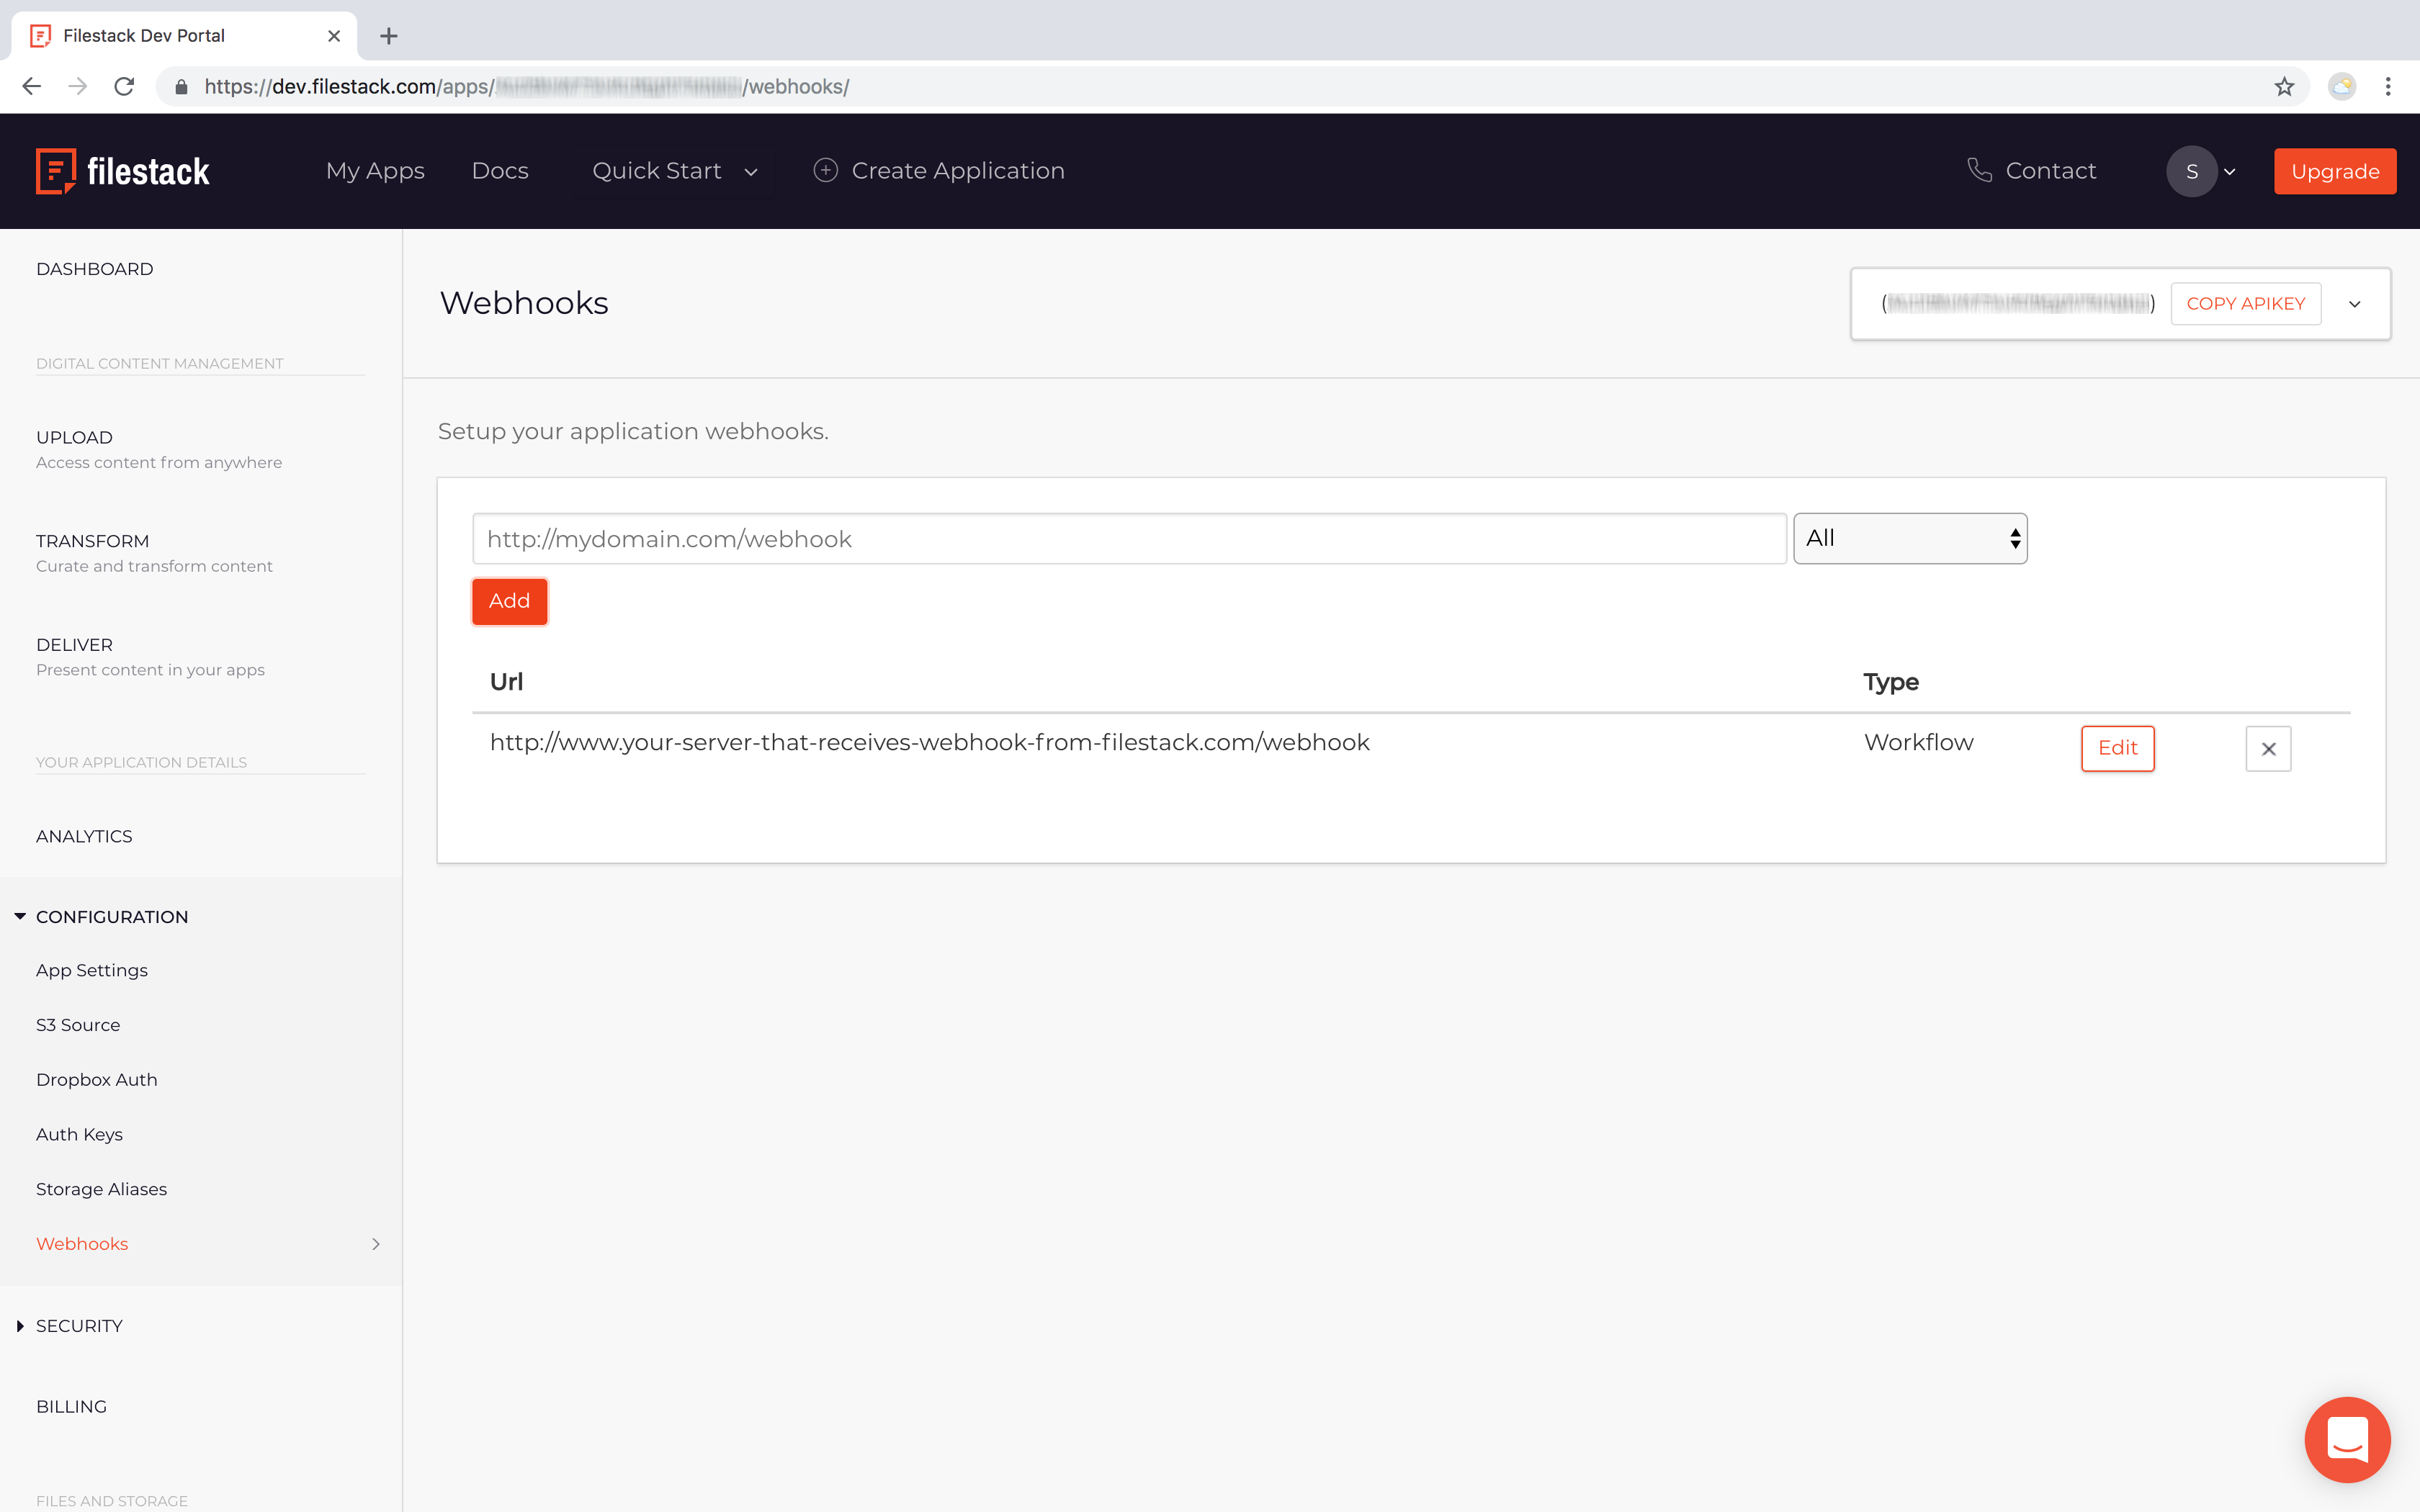Expand the application selector chevron
The width and height of the screenshot is (2420, 1512).
[x=2354, y=304]
